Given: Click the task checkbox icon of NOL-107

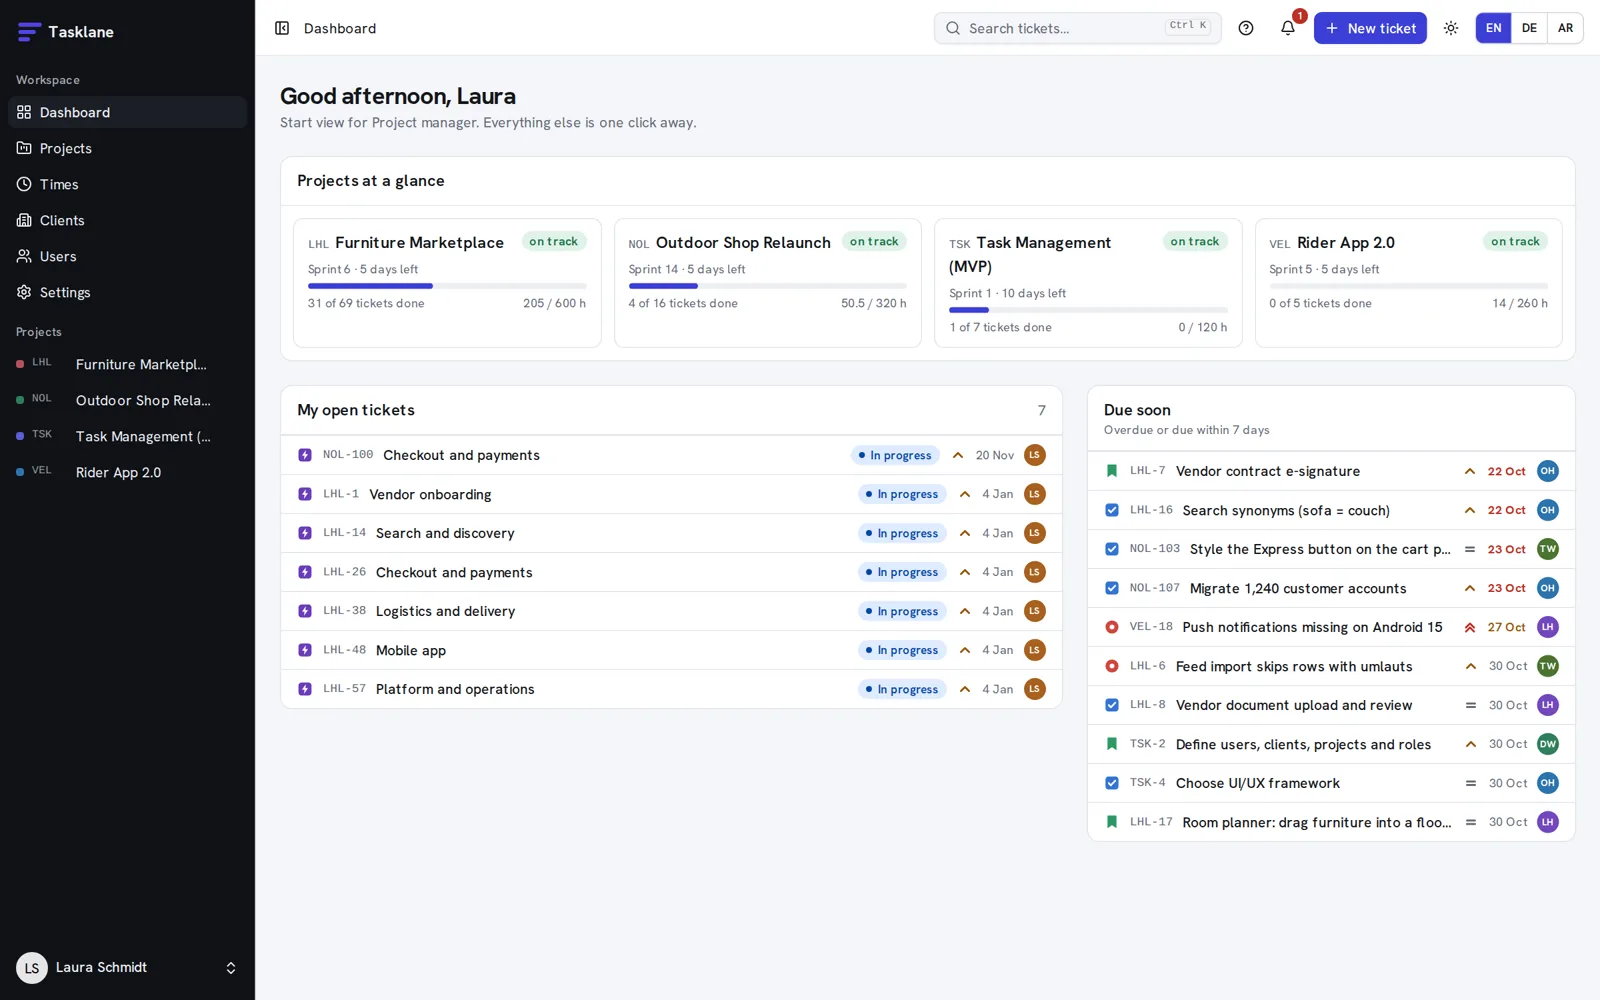Looking at the screenshot, I should pos(1112,588).
